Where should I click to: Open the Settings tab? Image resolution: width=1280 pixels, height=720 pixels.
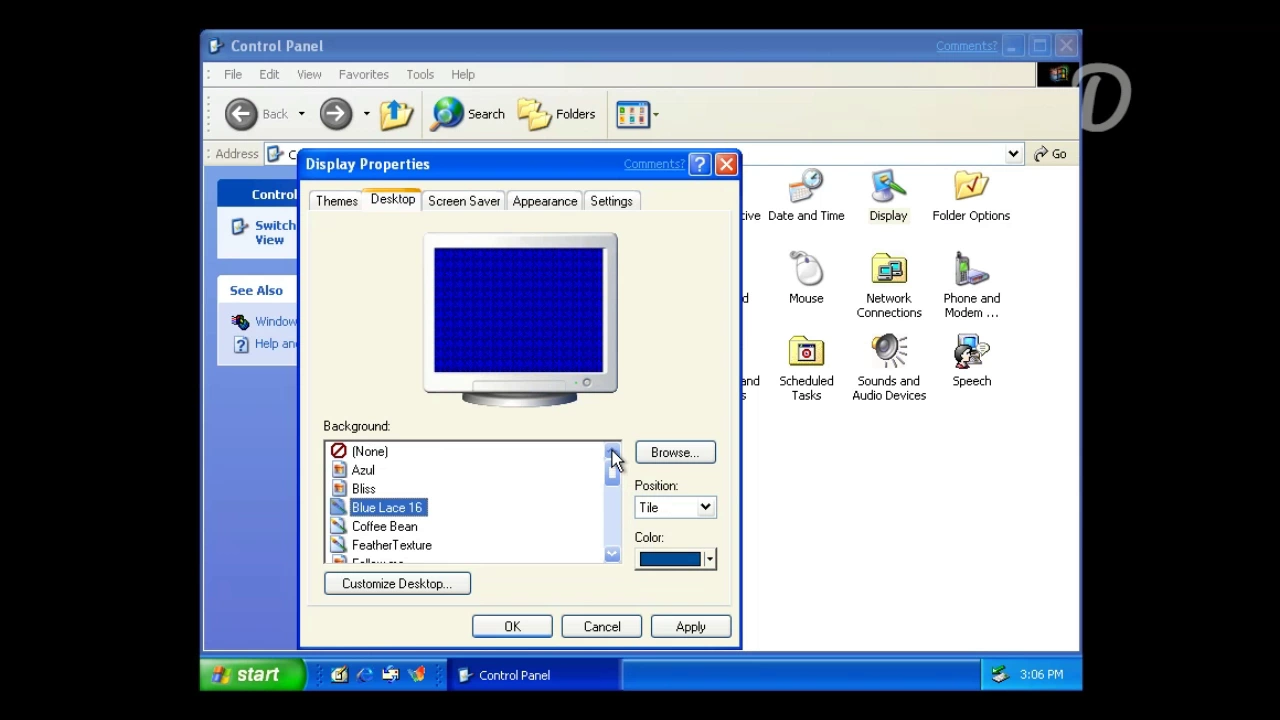(611, 201)
